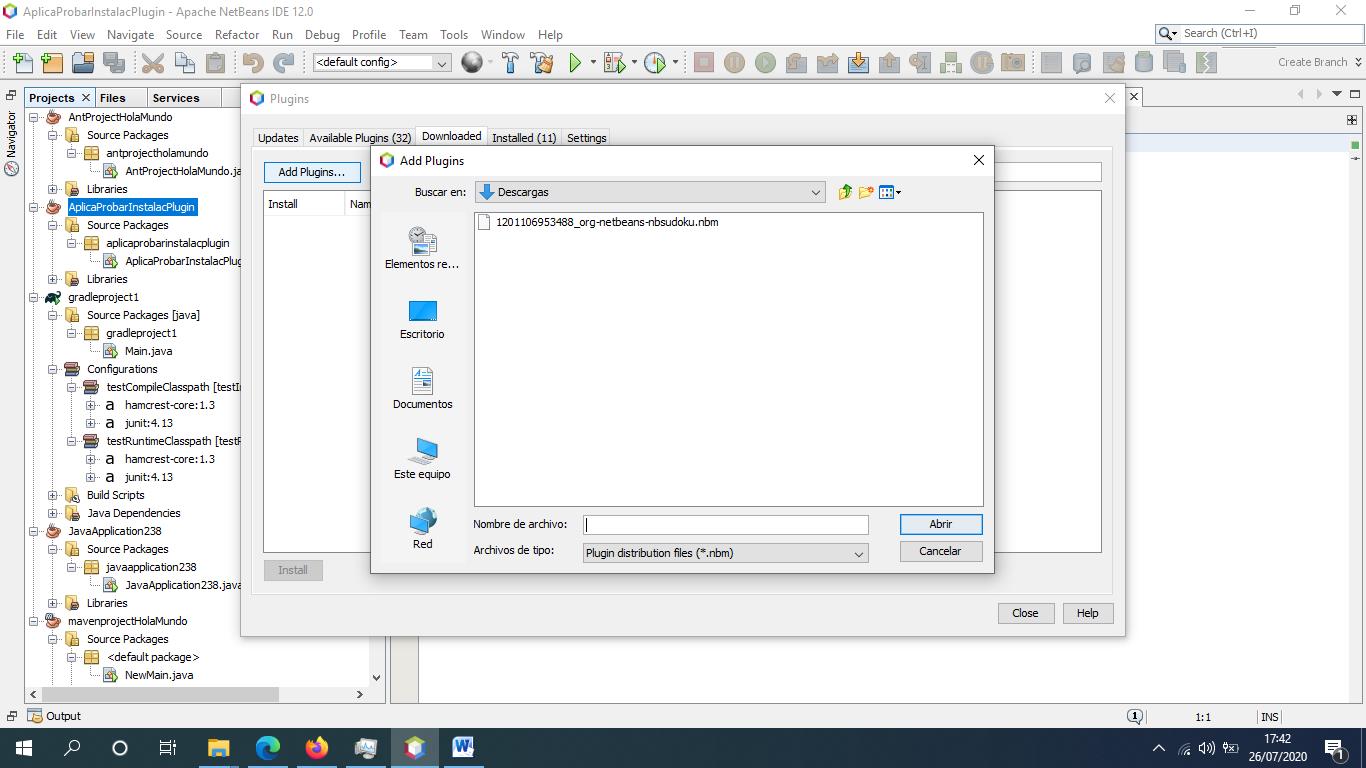The image size is (1366, 768).
Task: Click the Open Project folder icon
Action: coord(83,63)
